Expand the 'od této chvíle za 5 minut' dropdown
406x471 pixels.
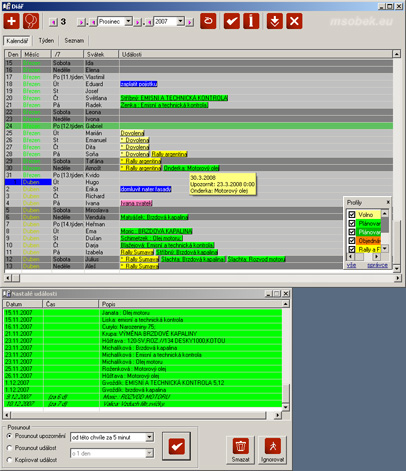pyautogui.click(x=150, y=437)
